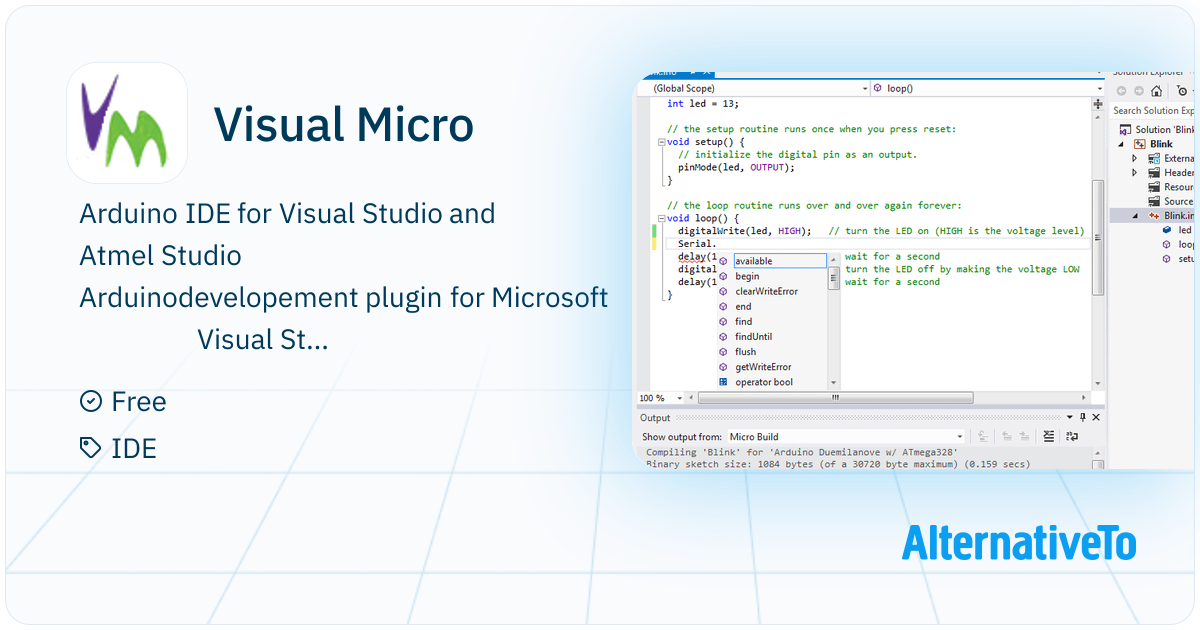Click the Search Solution Explorer field

point(1153,111)
